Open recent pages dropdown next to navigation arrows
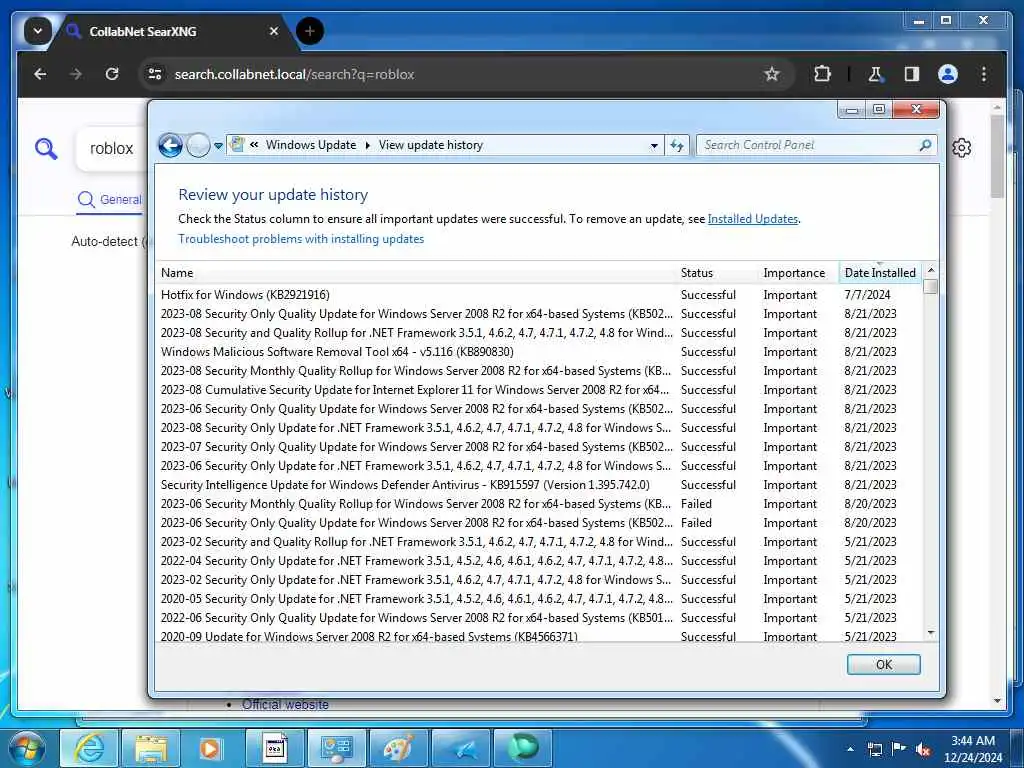Screen dimensions: 1024x768 [218, 146]
